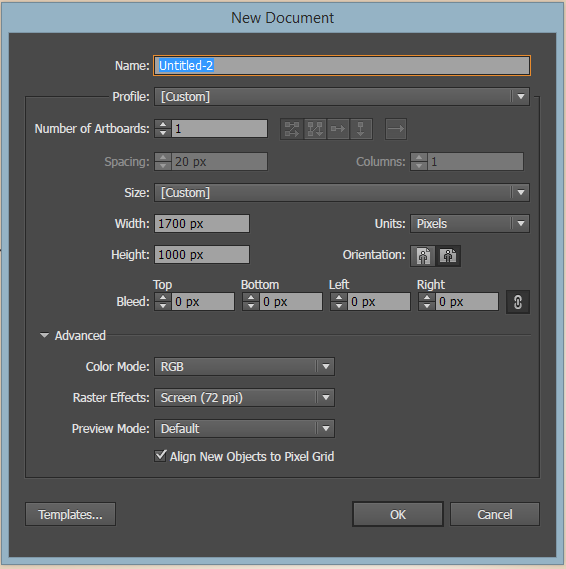Click the Right bleed value field

tap(467, 302)
